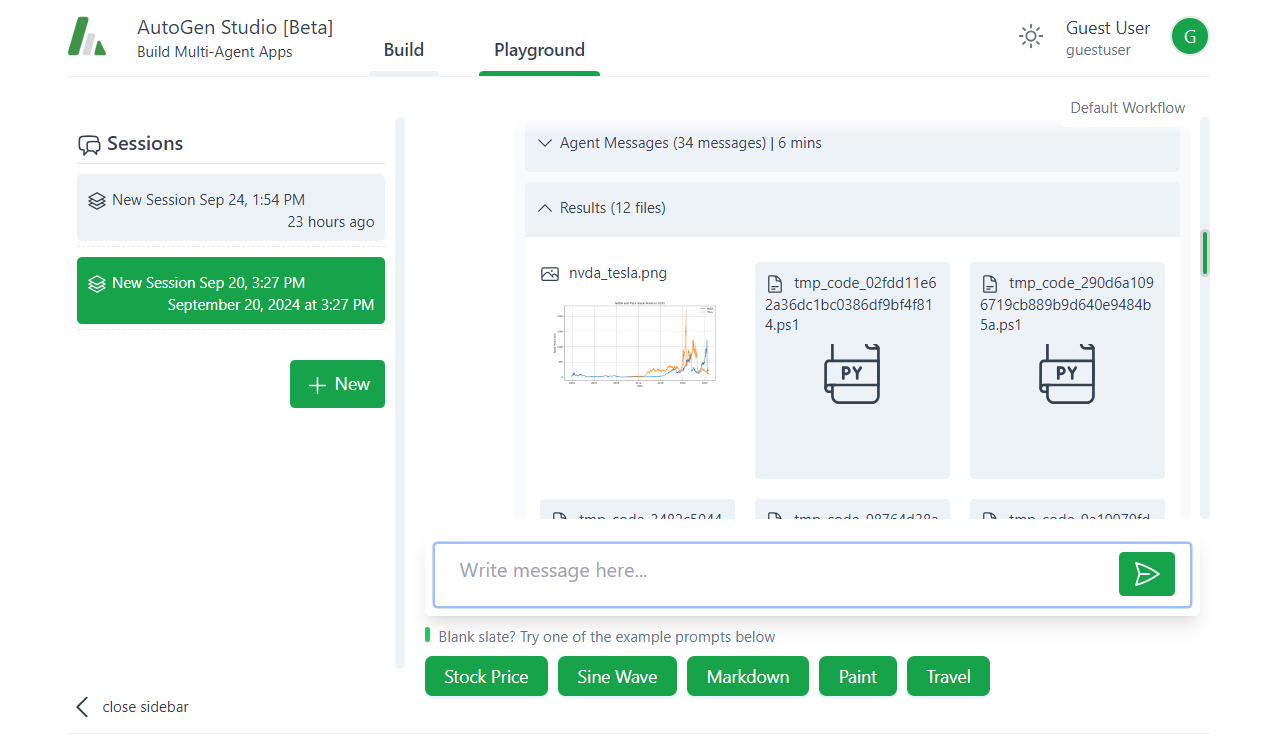Image resolution: width=1282 pixels, height=736 pixels.
Task: Click the tmp_code_02fdd11e6 file name text
Action: coord(852,304)
